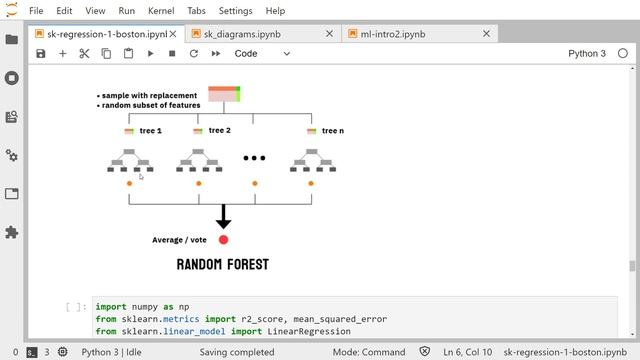The height and width of the screenshot is (360, 640).
Task: Open the Property Inspector gears icon
Action: [x=12, y=156]
